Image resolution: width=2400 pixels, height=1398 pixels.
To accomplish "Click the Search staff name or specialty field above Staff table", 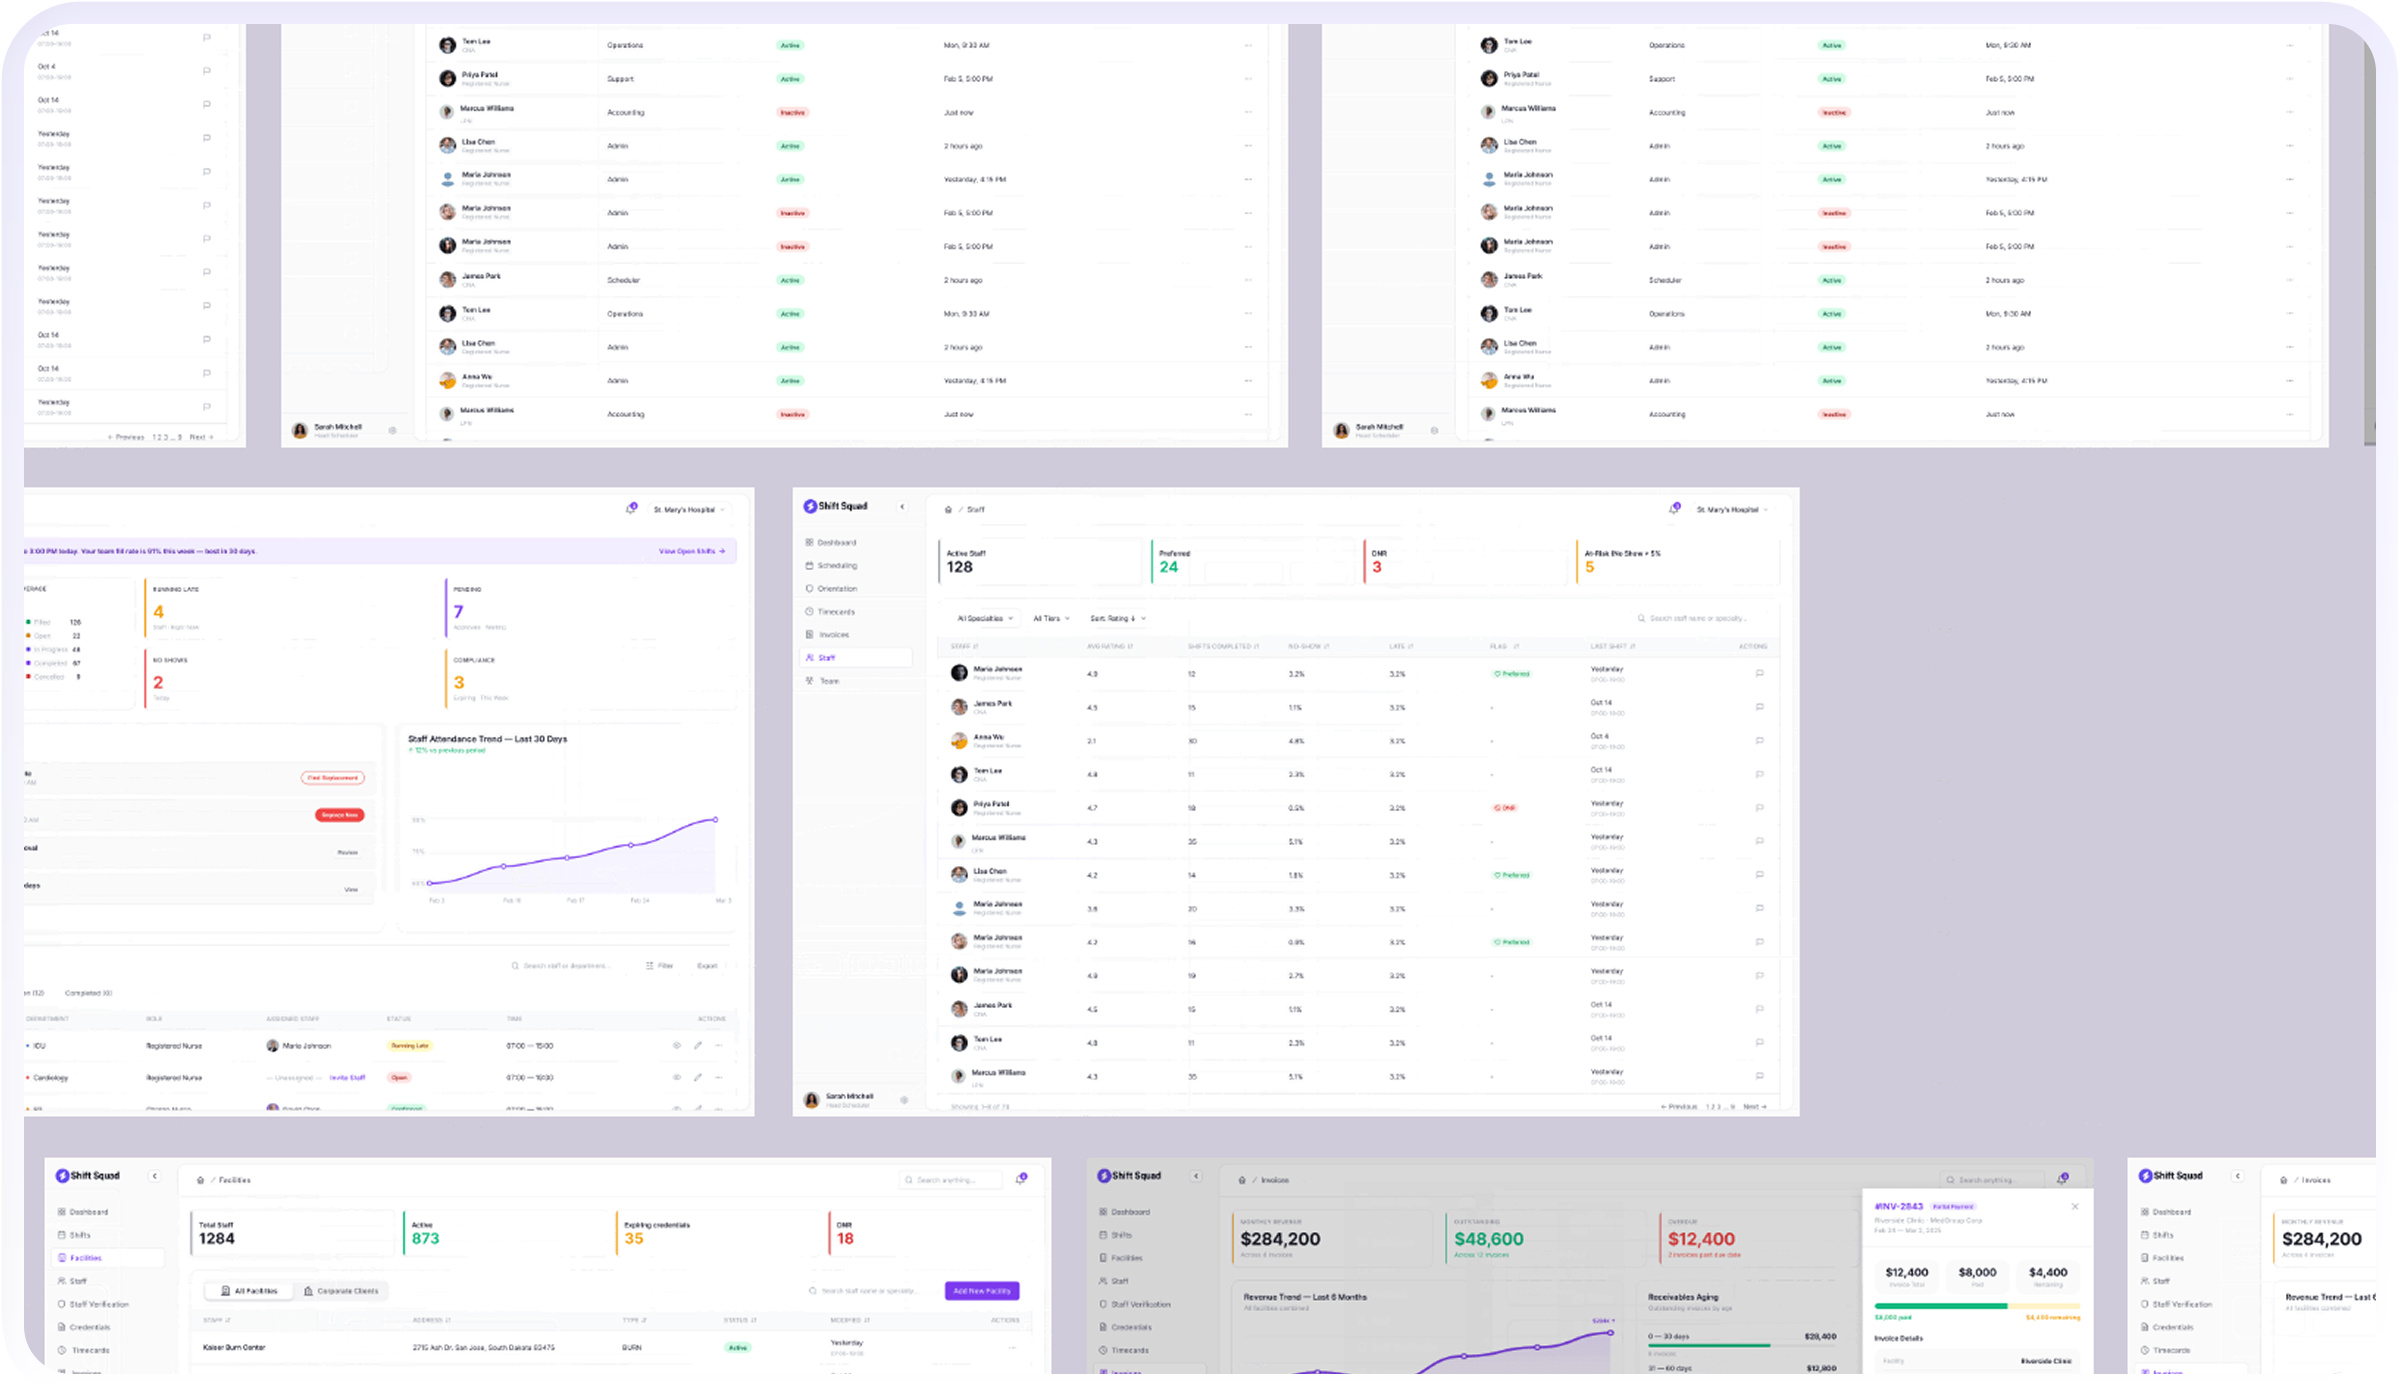I will [x=1697, y=619].
